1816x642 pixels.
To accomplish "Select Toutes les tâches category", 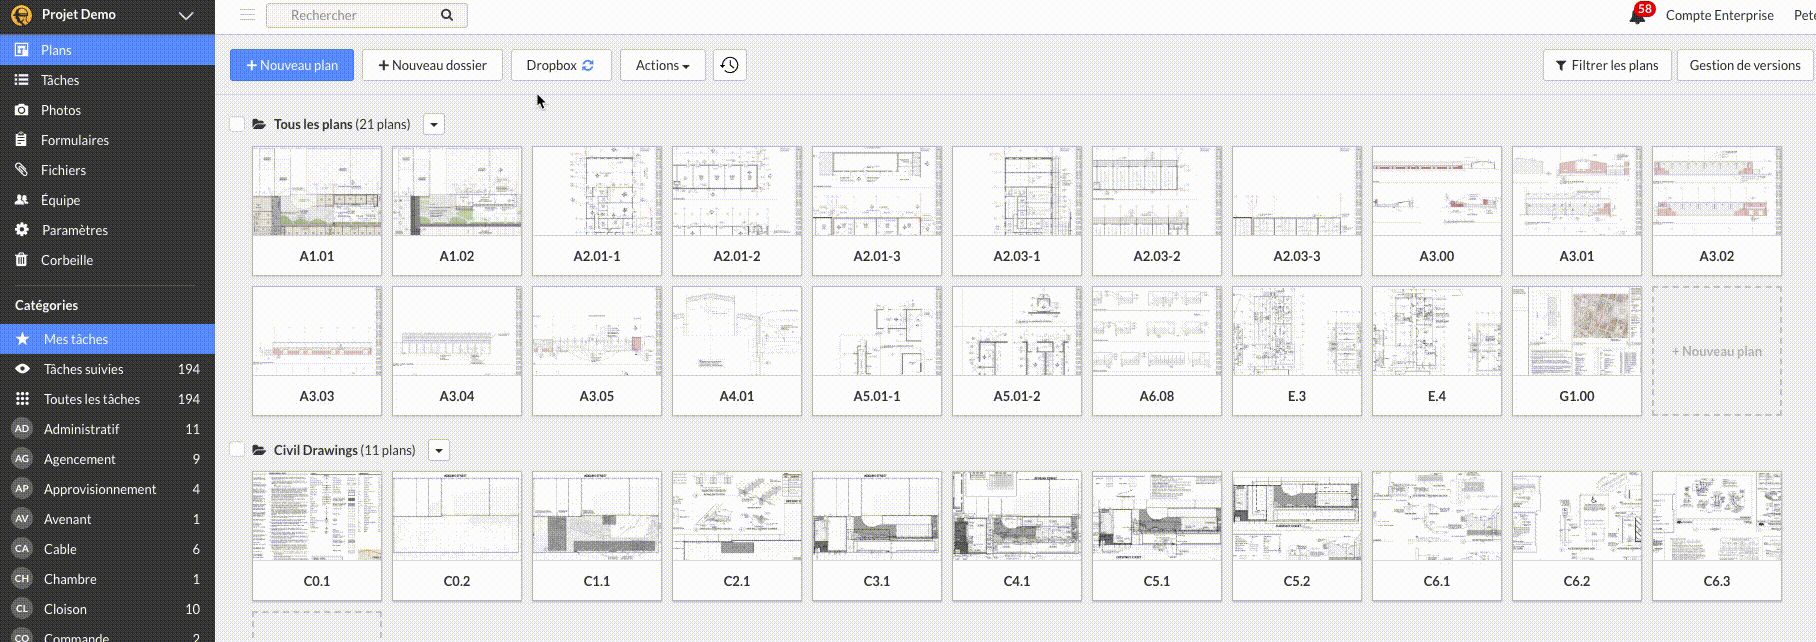I will pyautogui.click(x=91, y=399).
